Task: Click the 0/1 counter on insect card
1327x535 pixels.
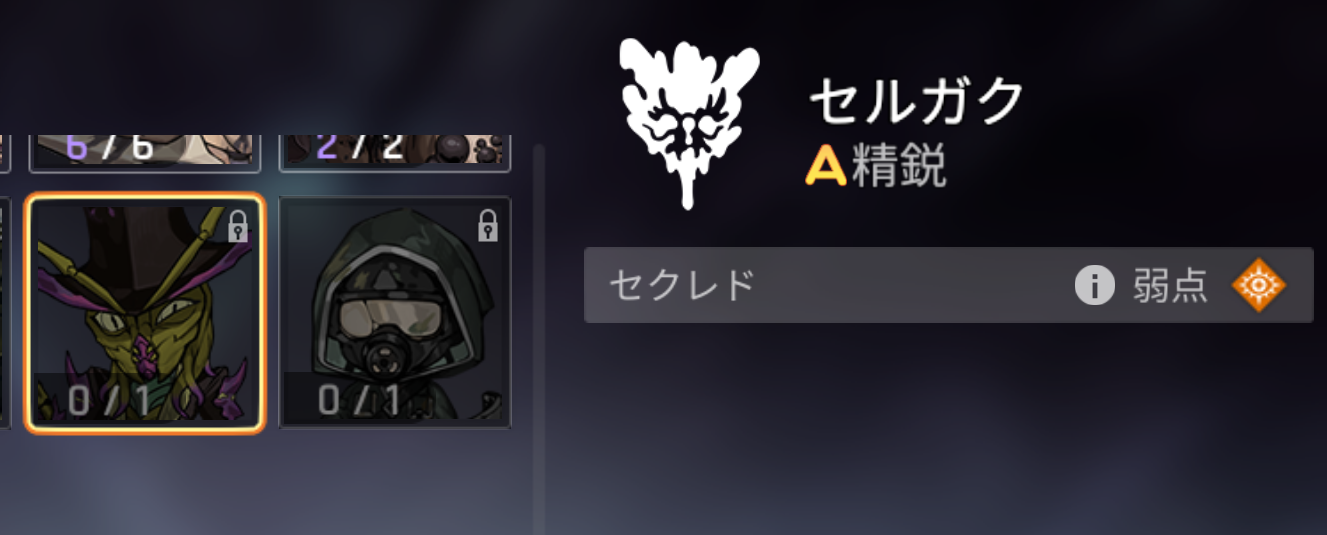Action: tap(111, 401)
